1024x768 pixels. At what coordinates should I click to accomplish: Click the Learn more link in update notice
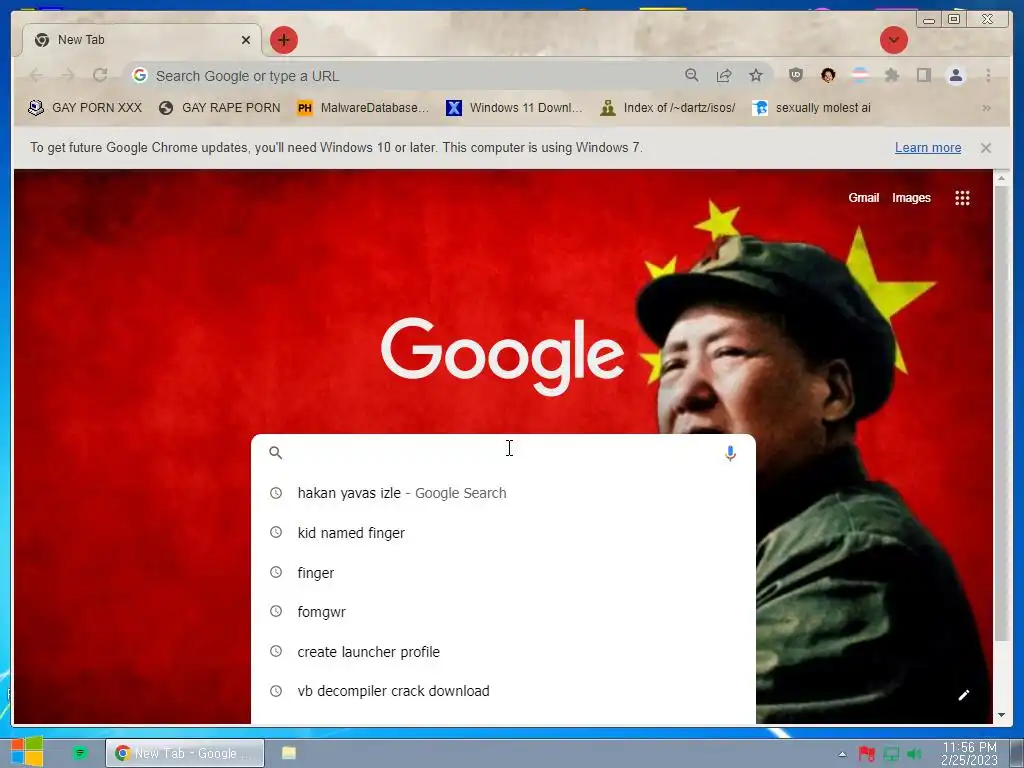pyautogui.click(x=927, y=148)
